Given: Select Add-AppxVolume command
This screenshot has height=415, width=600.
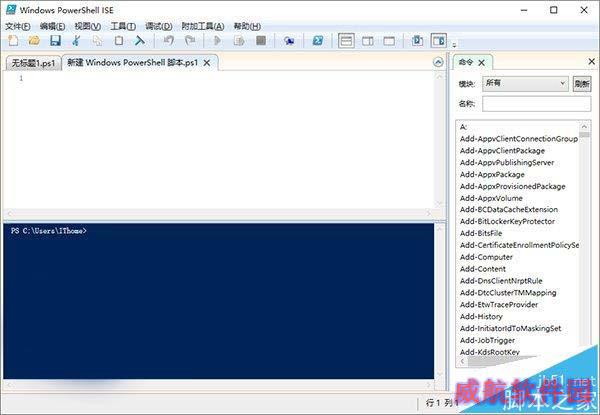Looking at the screenshot, I should pos(491,198).
